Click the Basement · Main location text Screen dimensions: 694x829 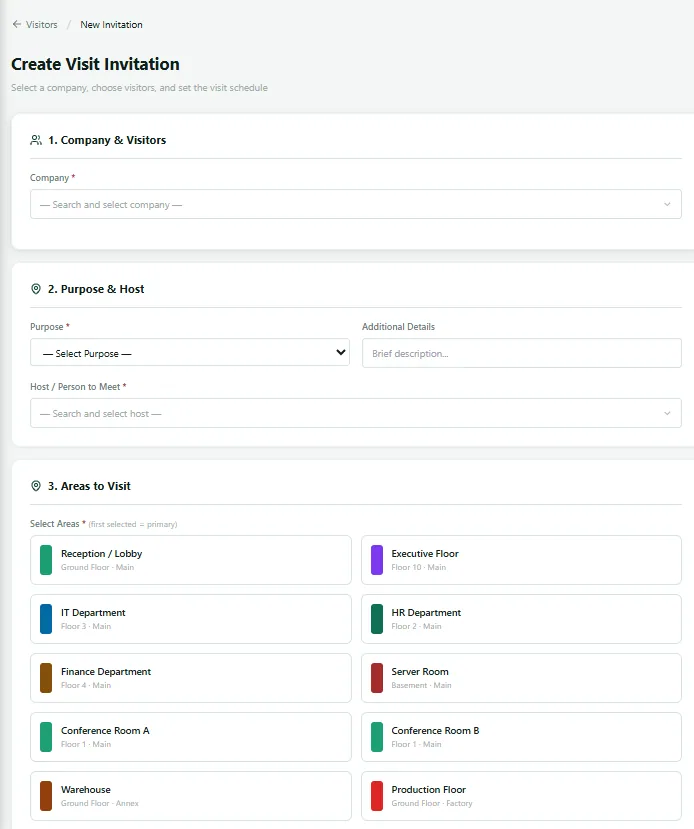coord(421,685)
